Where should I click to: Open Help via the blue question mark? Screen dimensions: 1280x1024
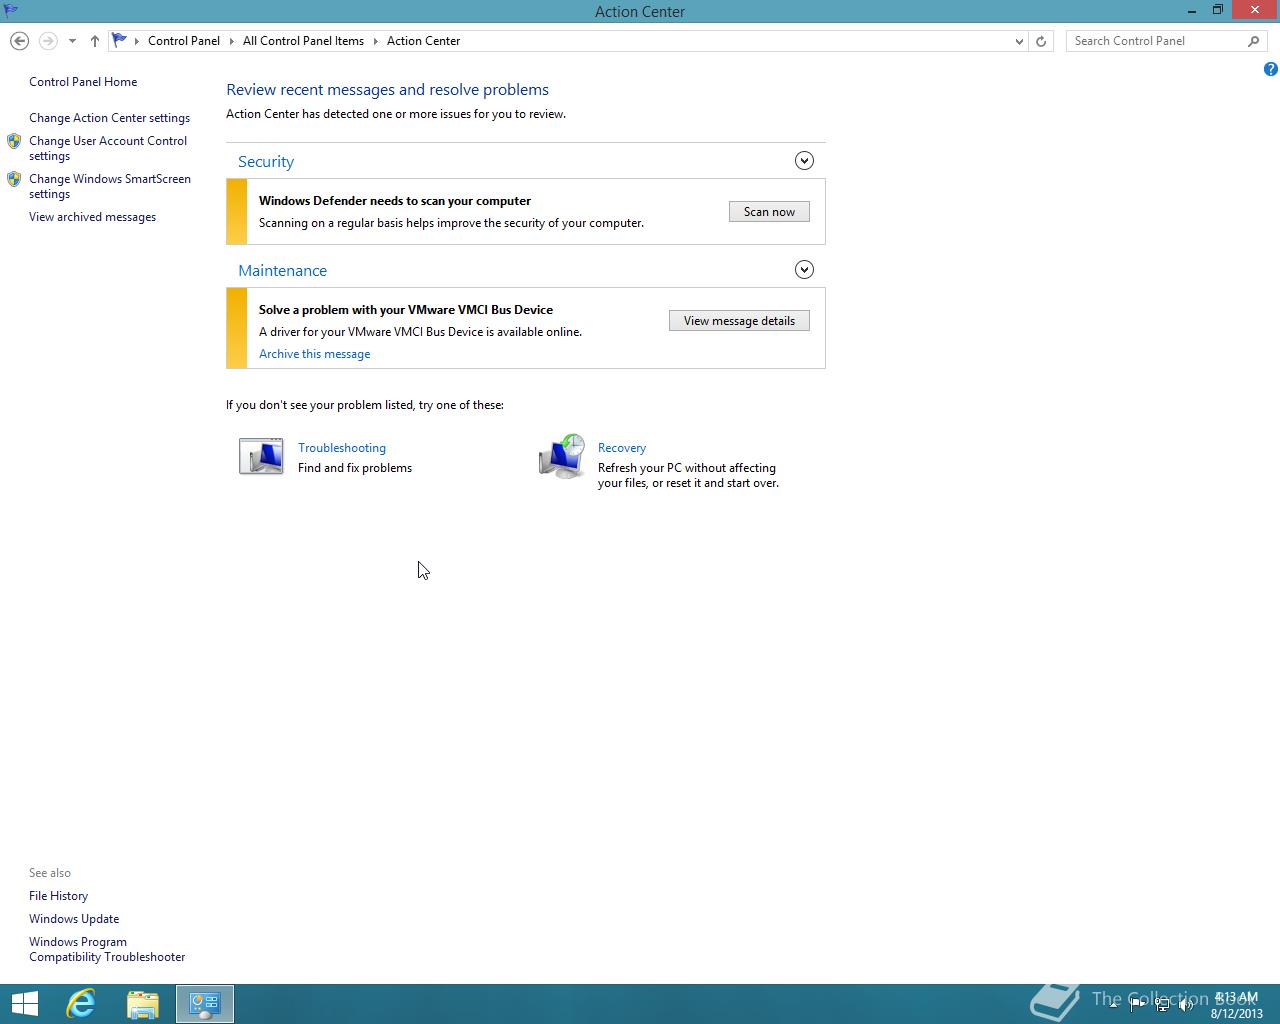coord(1270,69)
